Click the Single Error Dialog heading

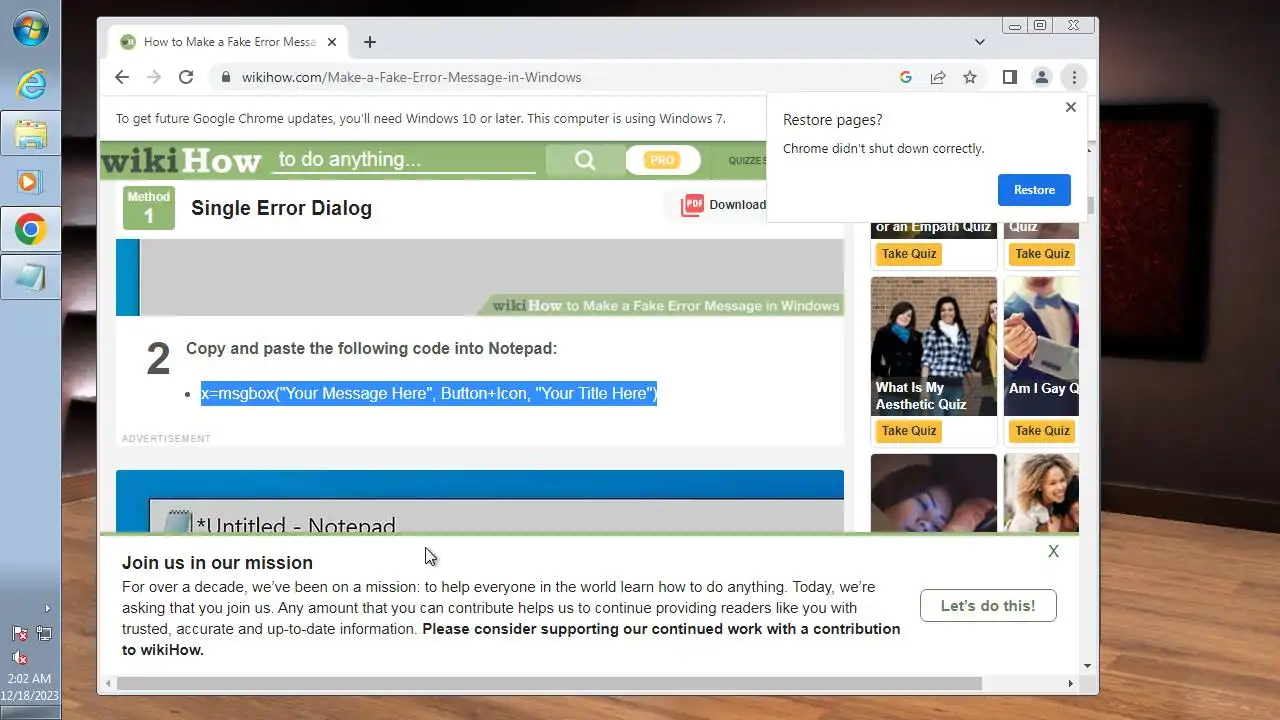click(x=281, y=208)
